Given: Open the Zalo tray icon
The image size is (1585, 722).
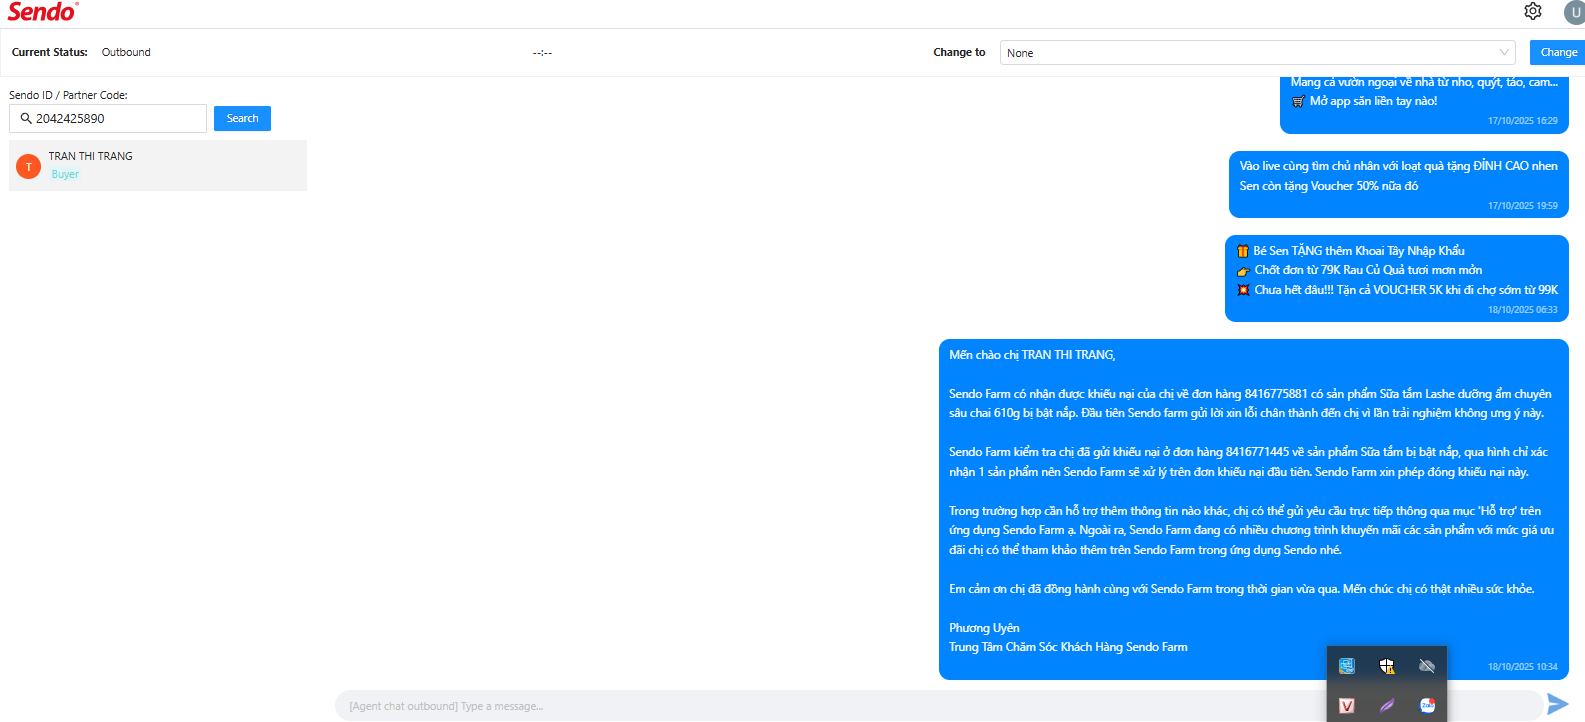Looking at the screenshot, I should pyautogui.click(x=1427, y=706).
